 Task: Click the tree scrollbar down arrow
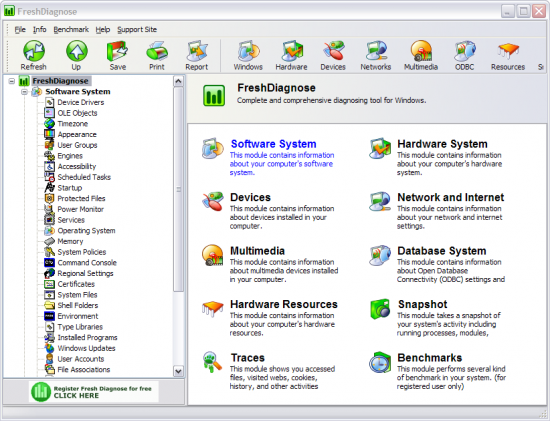pyautogui.click(x=178, y=371)
